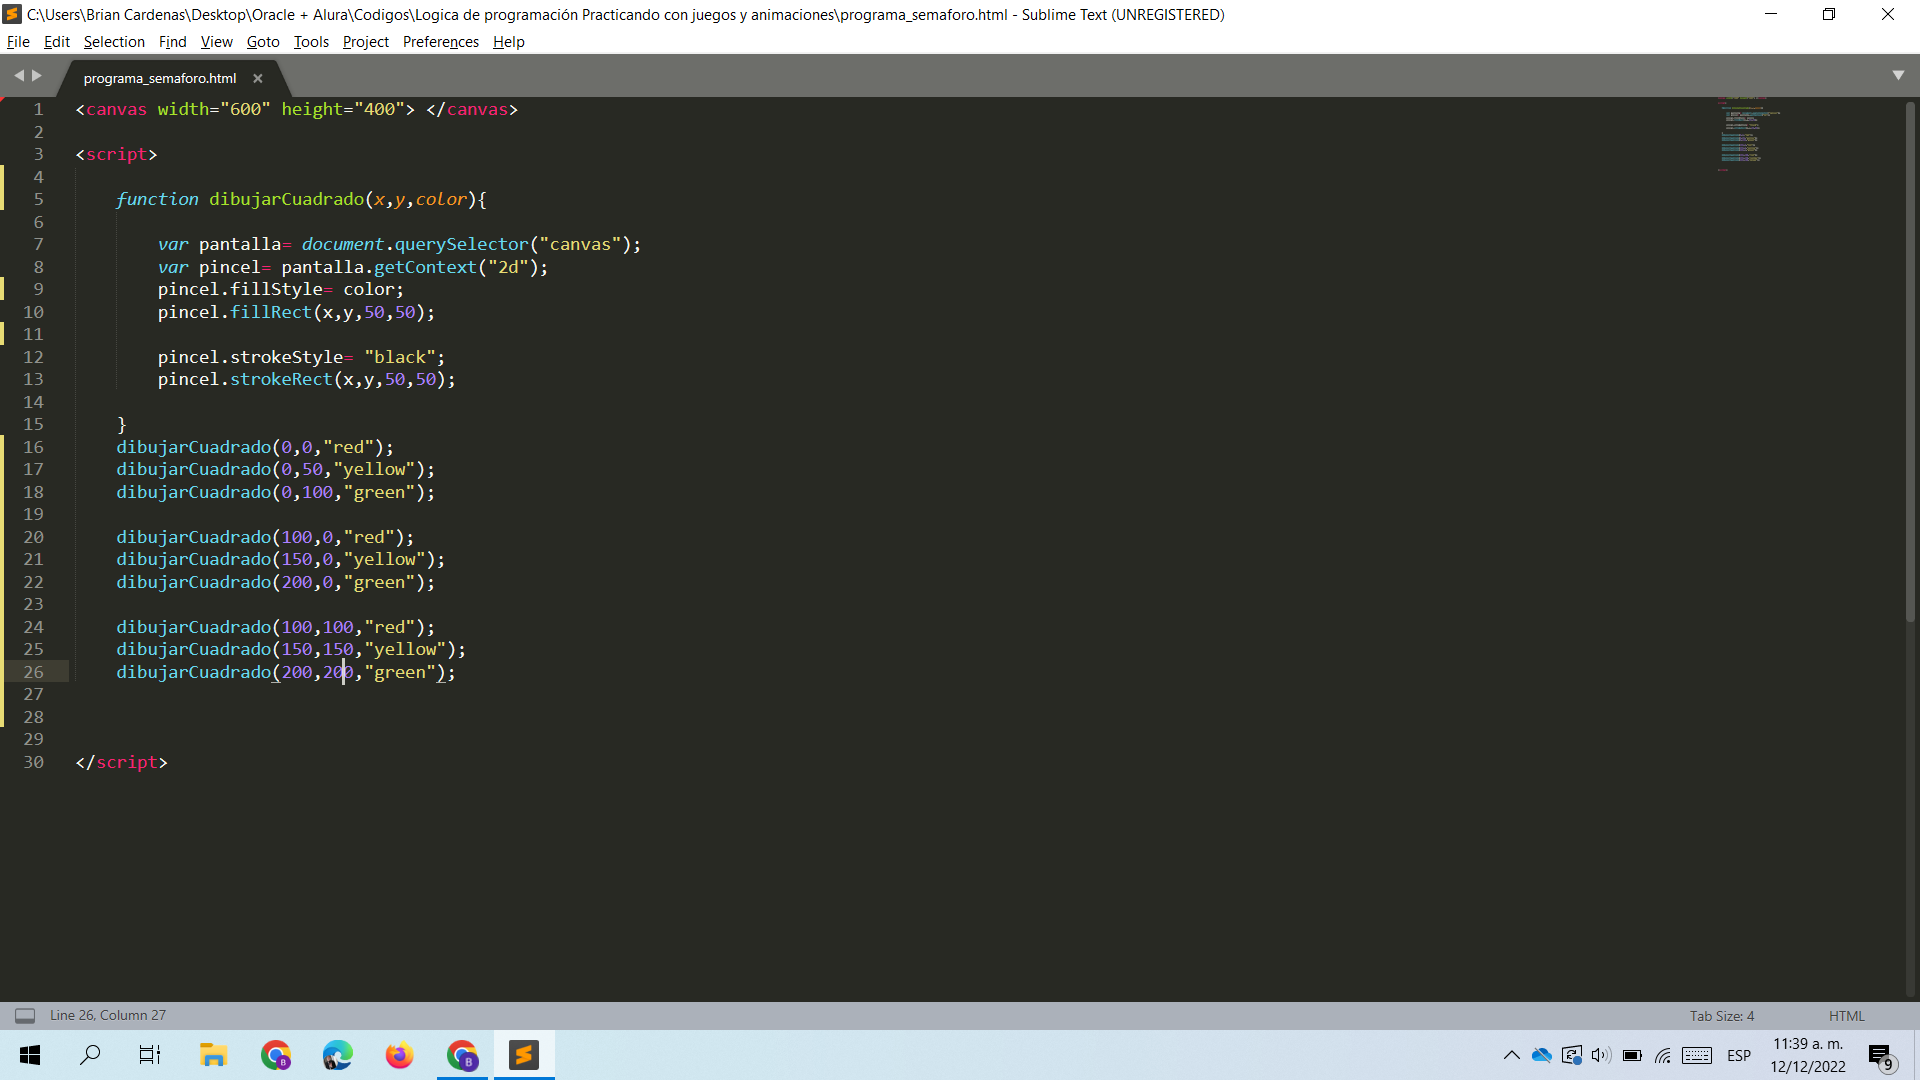Screen dimensions: 1920x1080
Task: Click the Sublime Text taskbar icon
Action: pos(524,1055)
